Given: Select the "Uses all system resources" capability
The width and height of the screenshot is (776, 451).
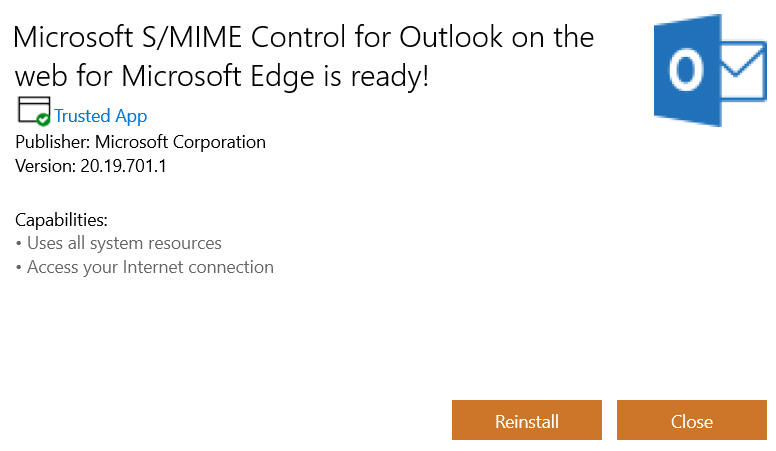Looking at the screenshot, I should 124,243.
